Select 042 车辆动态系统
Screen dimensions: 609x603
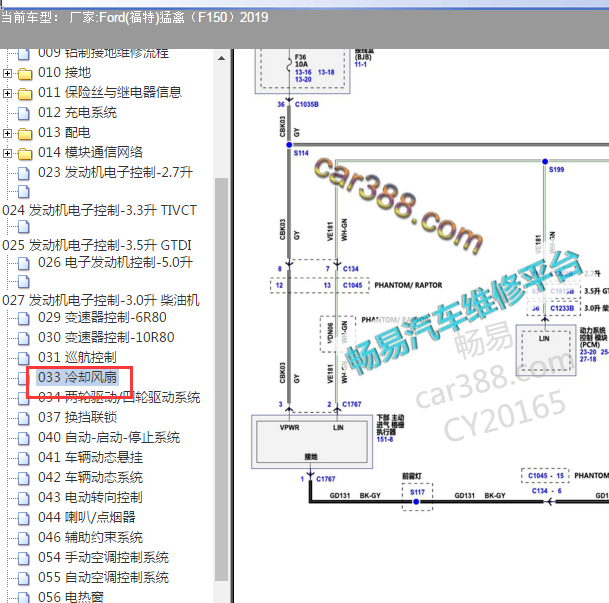[x=90, y=478]
